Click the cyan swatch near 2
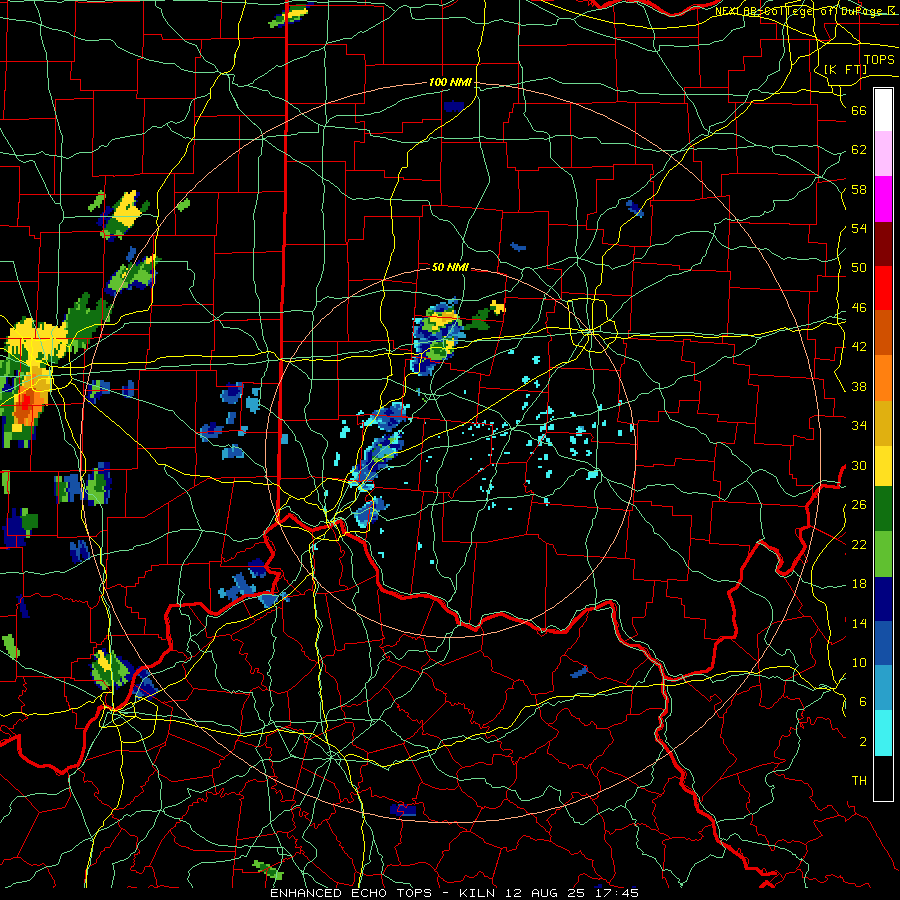900x900 pixels. (x=883, y=732)
